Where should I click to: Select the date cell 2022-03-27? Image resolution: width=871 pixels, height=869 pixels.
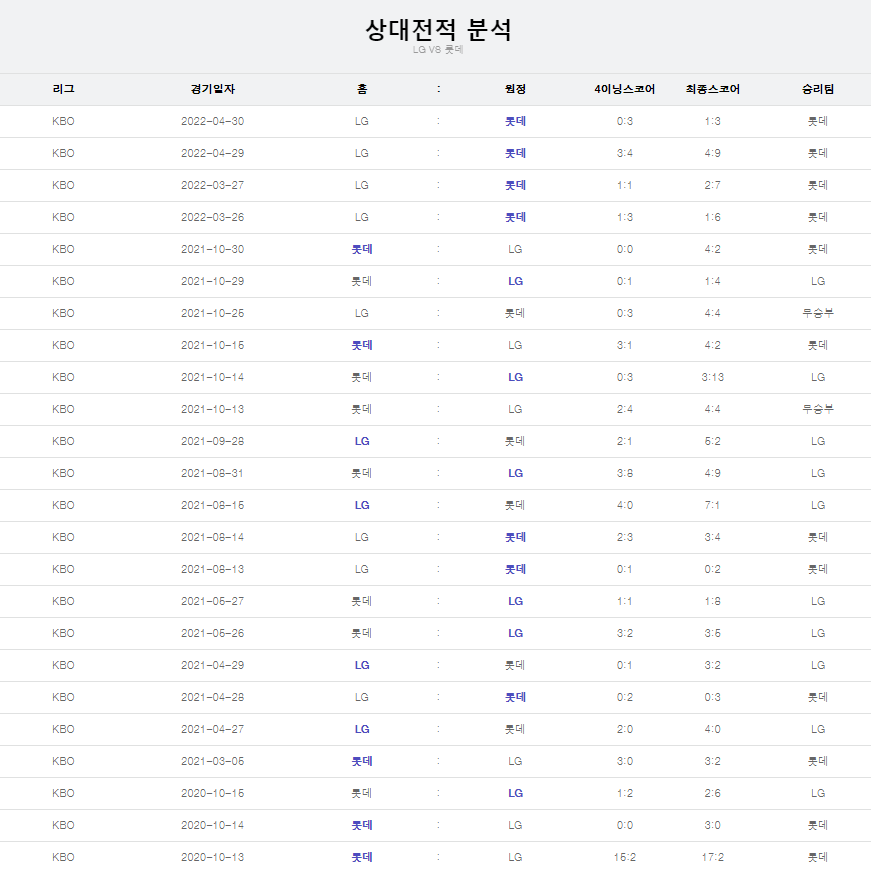click(x=213, y=185)
